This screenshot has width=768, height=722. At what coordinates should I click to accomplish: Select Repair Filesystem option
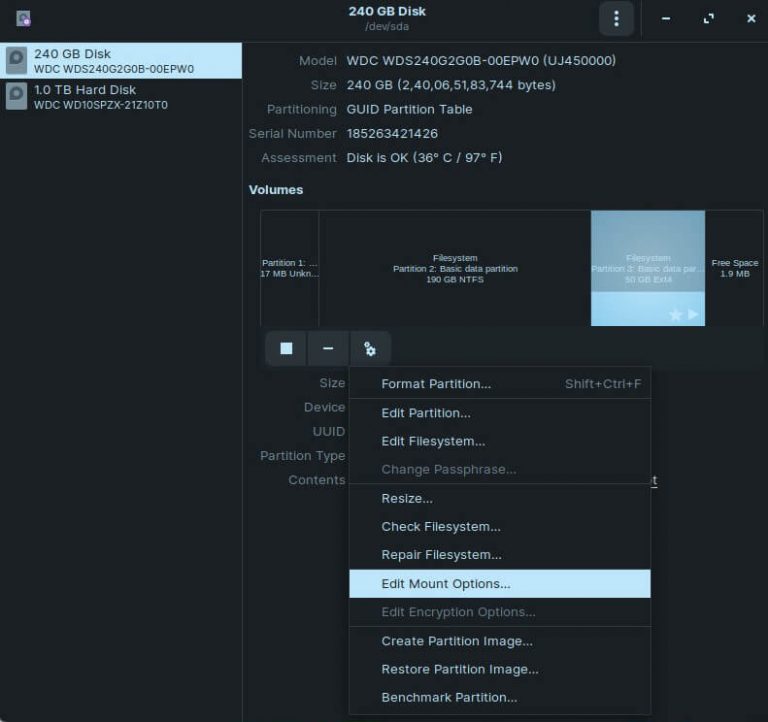pos(441,555)
